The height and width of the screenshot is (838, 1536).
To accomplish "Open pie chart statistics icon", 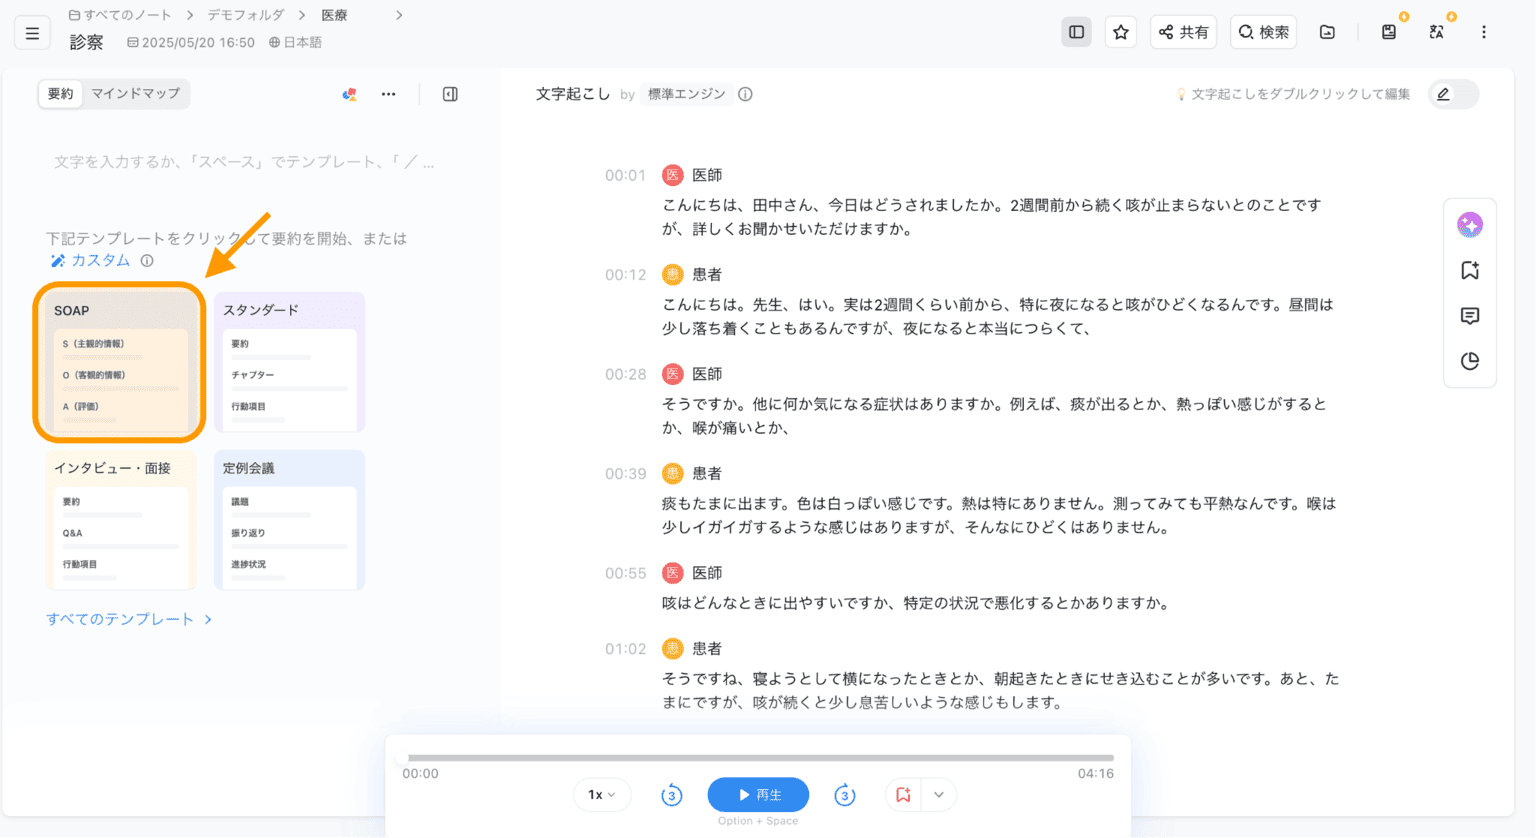I will pos(1469,361).
